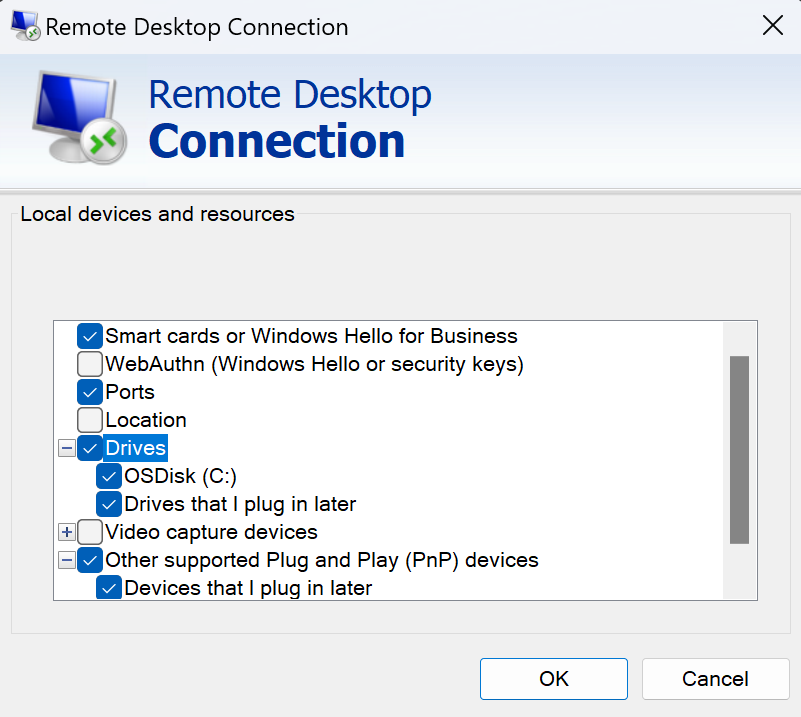Image resolution: width=801 pixels, height=717 pixels.
Task: Enable the Video capture devices checkbox
Action: [90, 532]
